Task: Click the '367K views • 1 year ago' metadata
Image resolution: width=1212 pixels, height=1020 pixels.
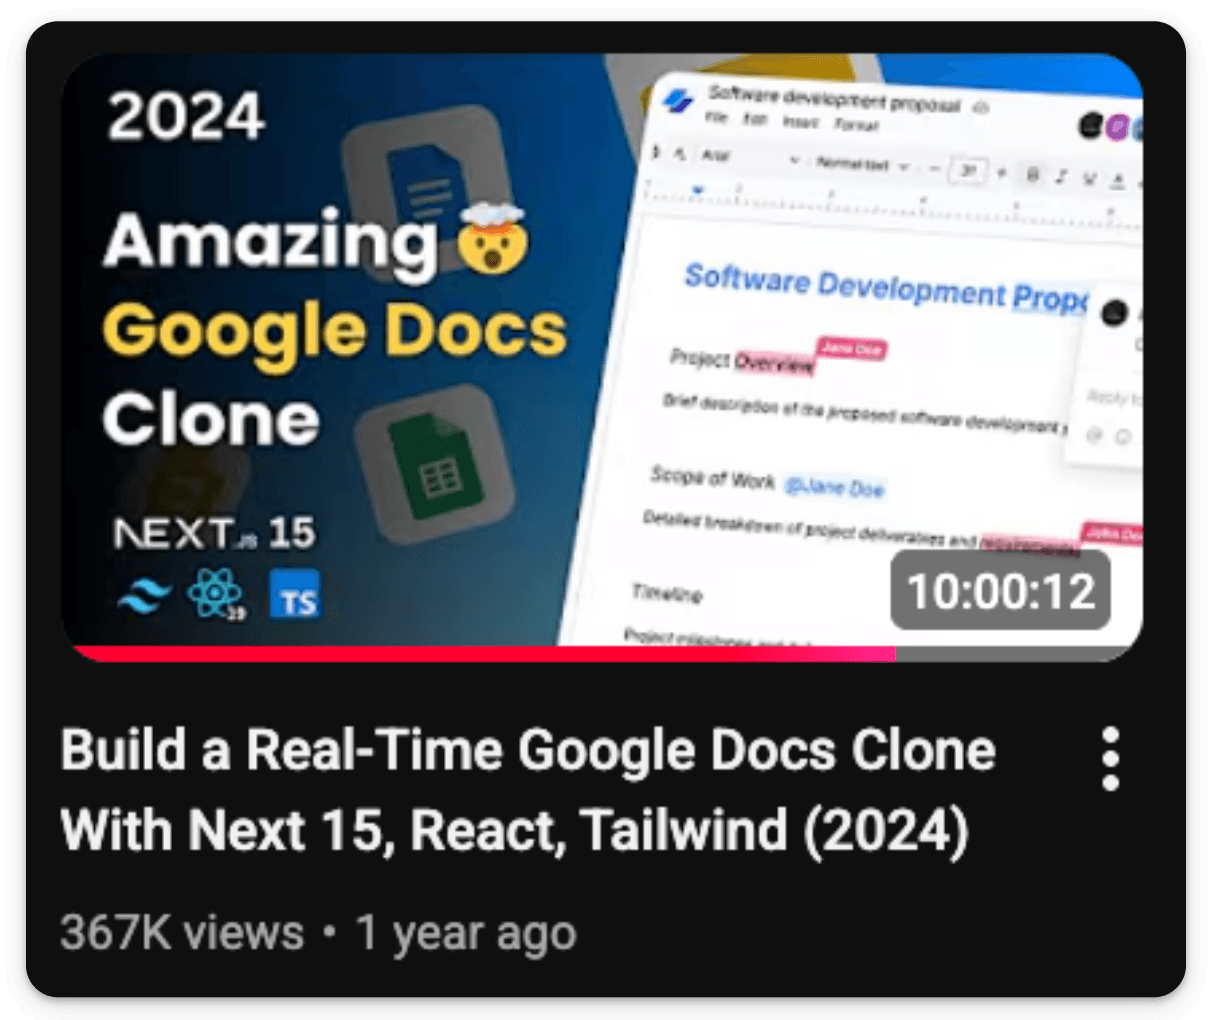Action: click(318, 933)
